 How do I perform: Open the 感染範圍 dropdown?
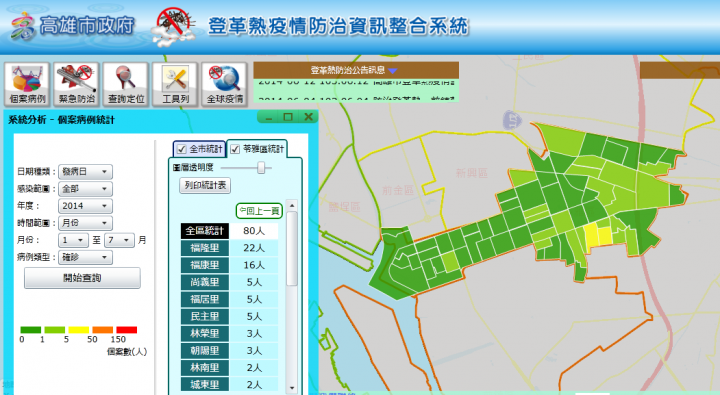(x=85, y=189)
